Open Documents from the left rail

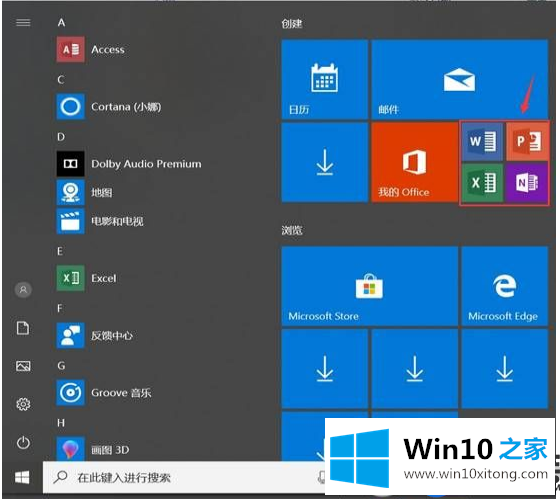(23, 328)
